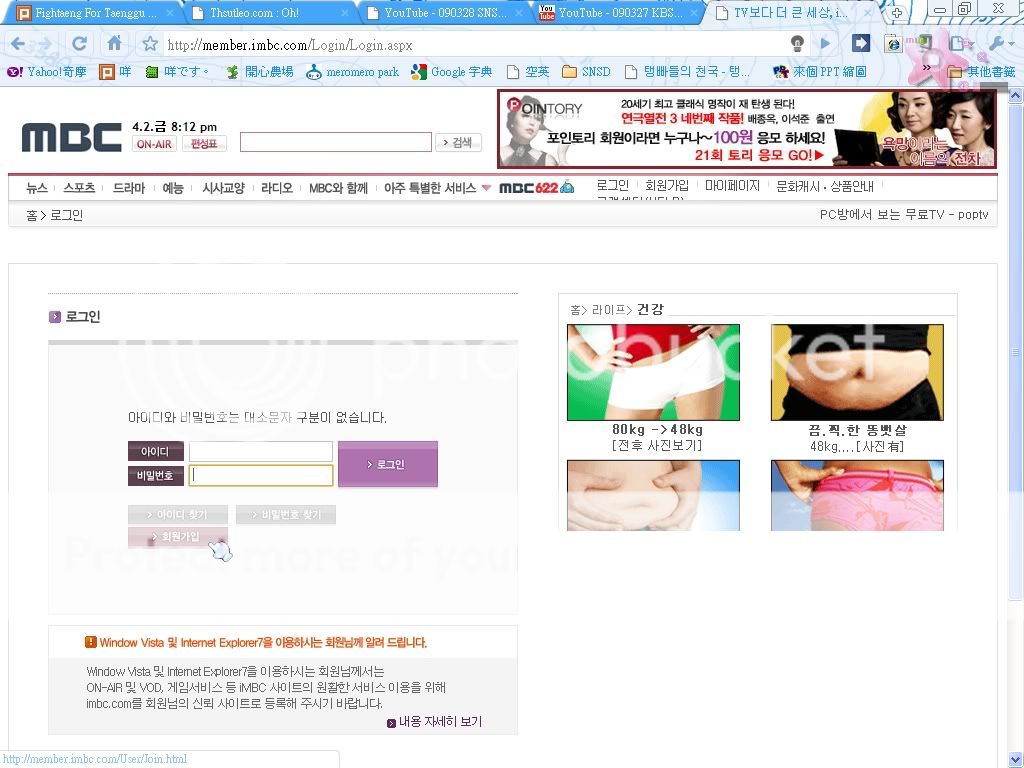
Task: Open the new tab button
Action: point(897,13)
